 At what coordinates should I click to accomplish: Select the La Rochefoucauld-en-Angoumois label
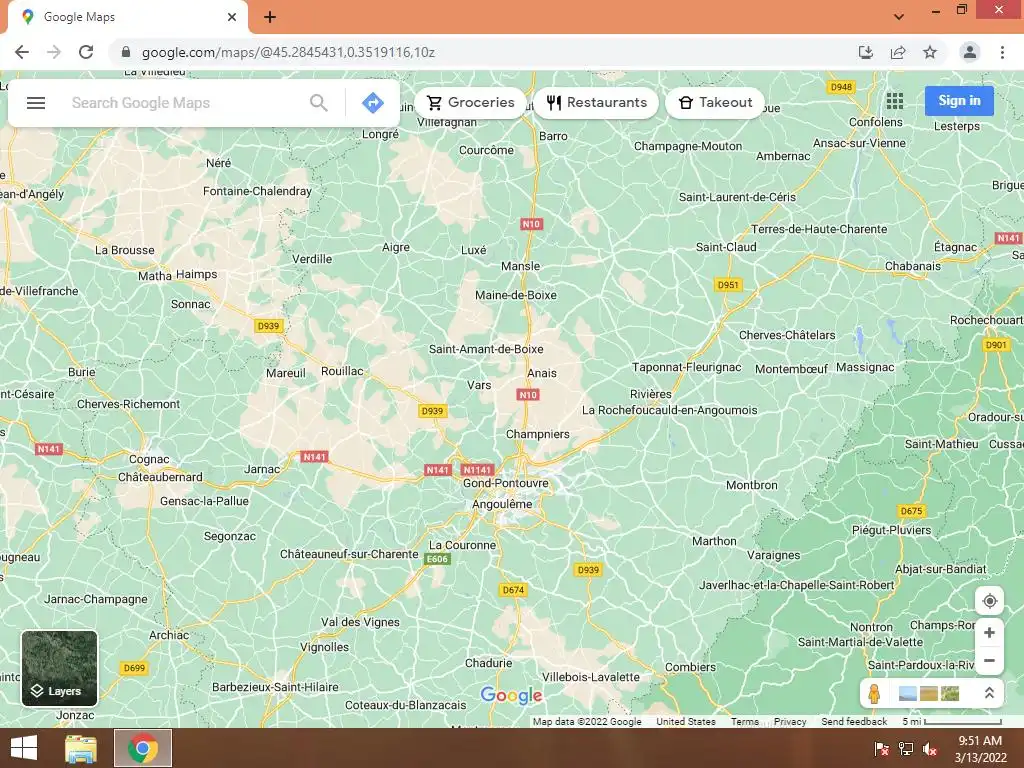point(669,410)
